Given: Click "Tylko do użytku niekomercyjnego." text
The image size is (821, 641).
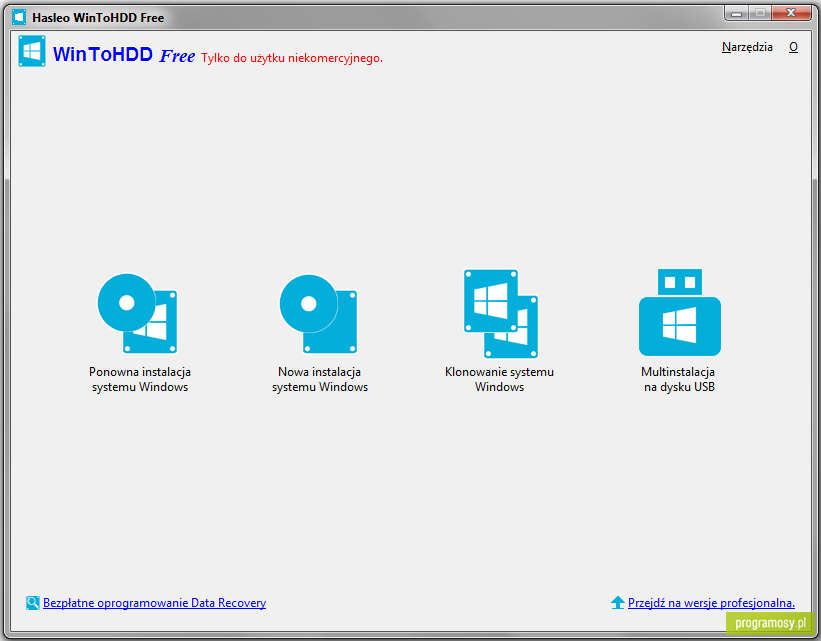Looking at the screenshot, I should (x=292, y=58).
